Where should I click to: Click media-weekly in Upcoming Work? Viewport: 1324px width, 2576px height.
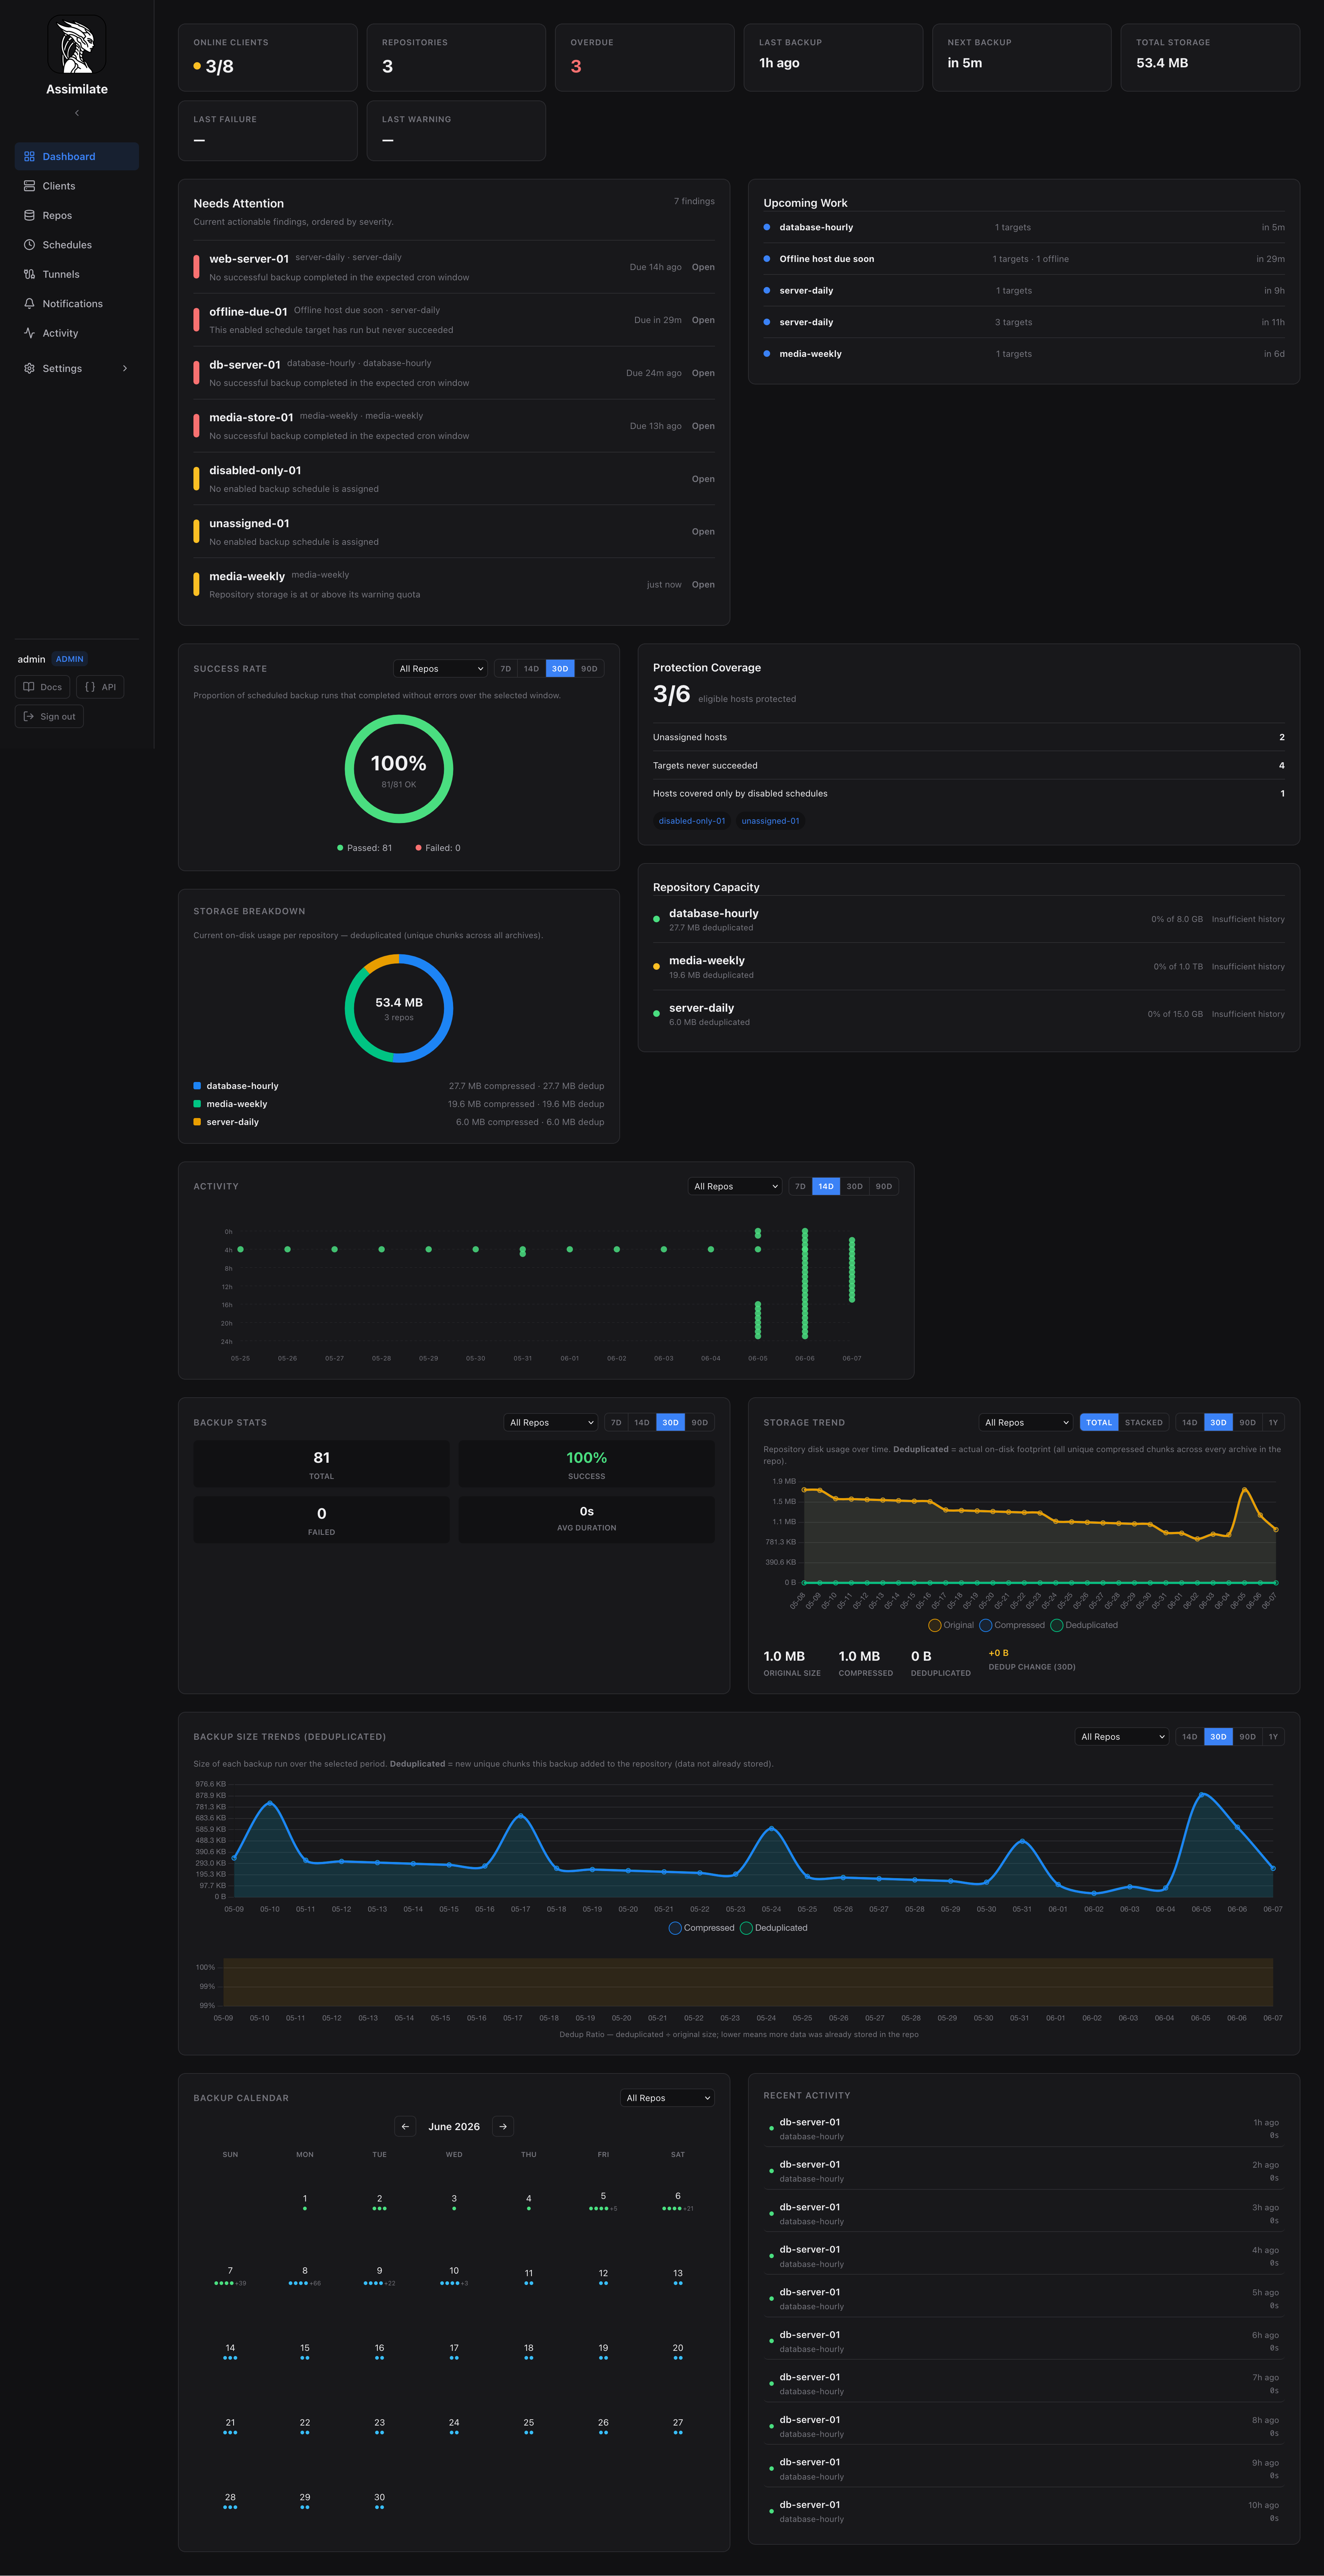pos(1024,354)
